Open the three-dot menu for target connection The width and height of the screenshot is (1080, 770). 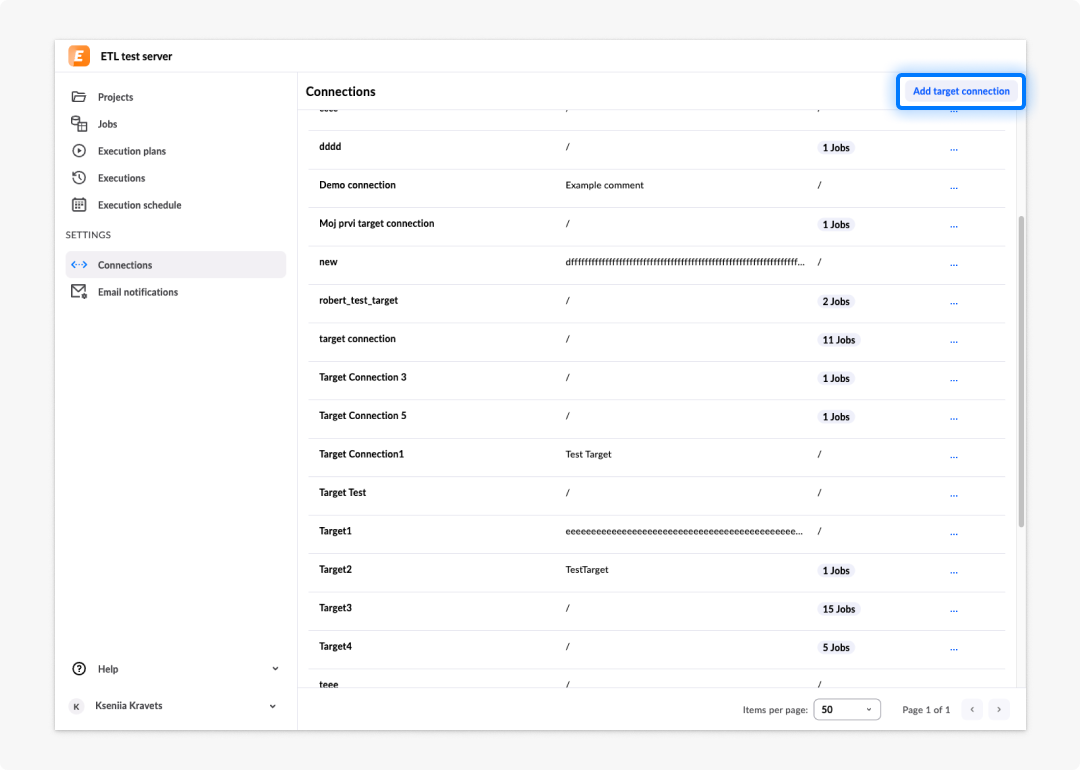click(x=953, y=342)
